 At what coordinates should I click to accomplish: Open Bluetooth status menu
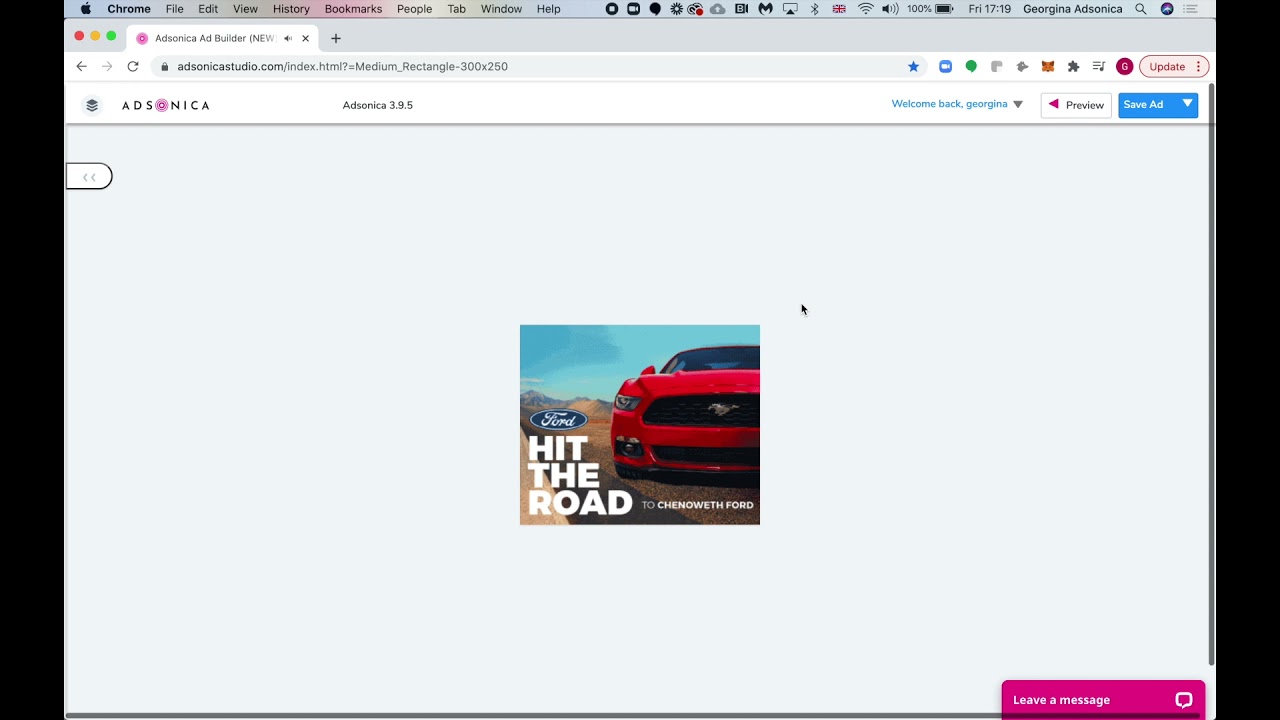(814, 9)
